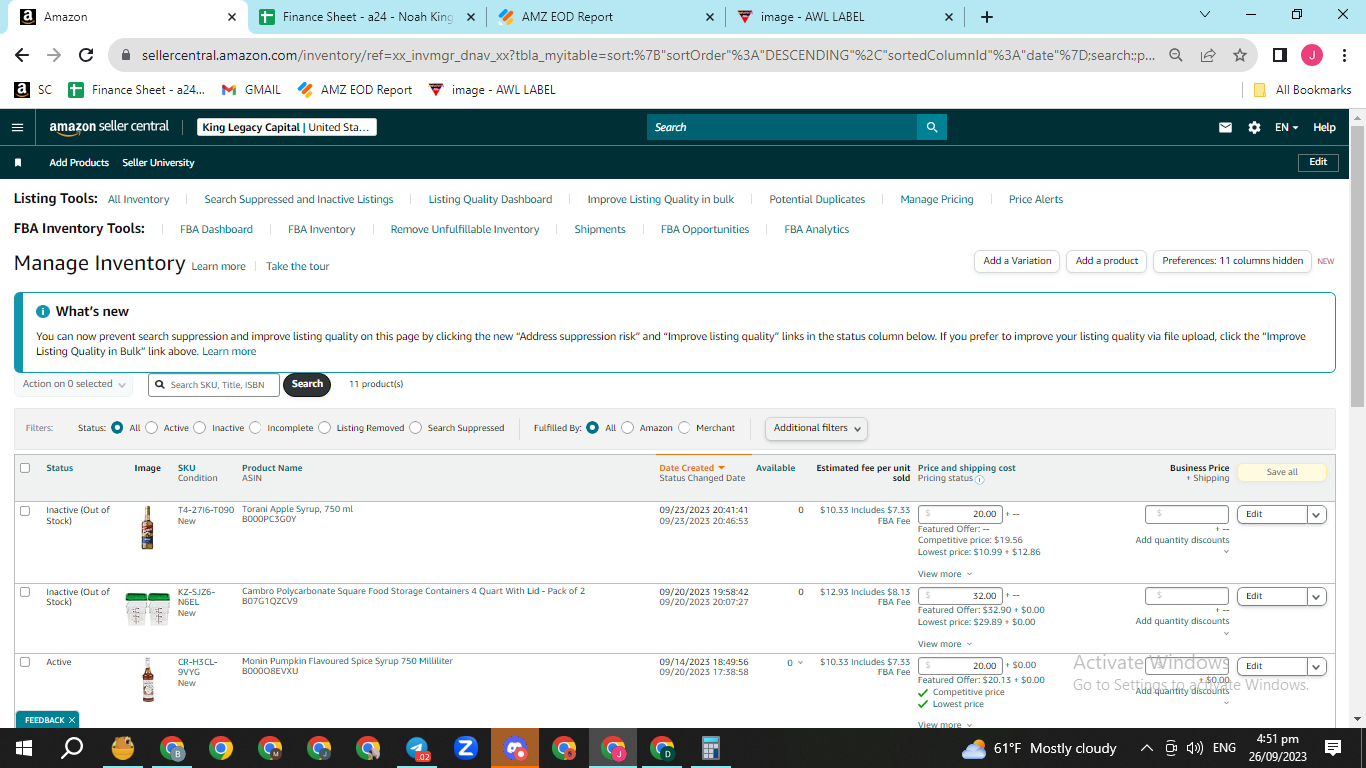The height and width of the screenshot is (768, 1366).
Task: Select the Inactive status filter radio
Action: pos(199,428)
